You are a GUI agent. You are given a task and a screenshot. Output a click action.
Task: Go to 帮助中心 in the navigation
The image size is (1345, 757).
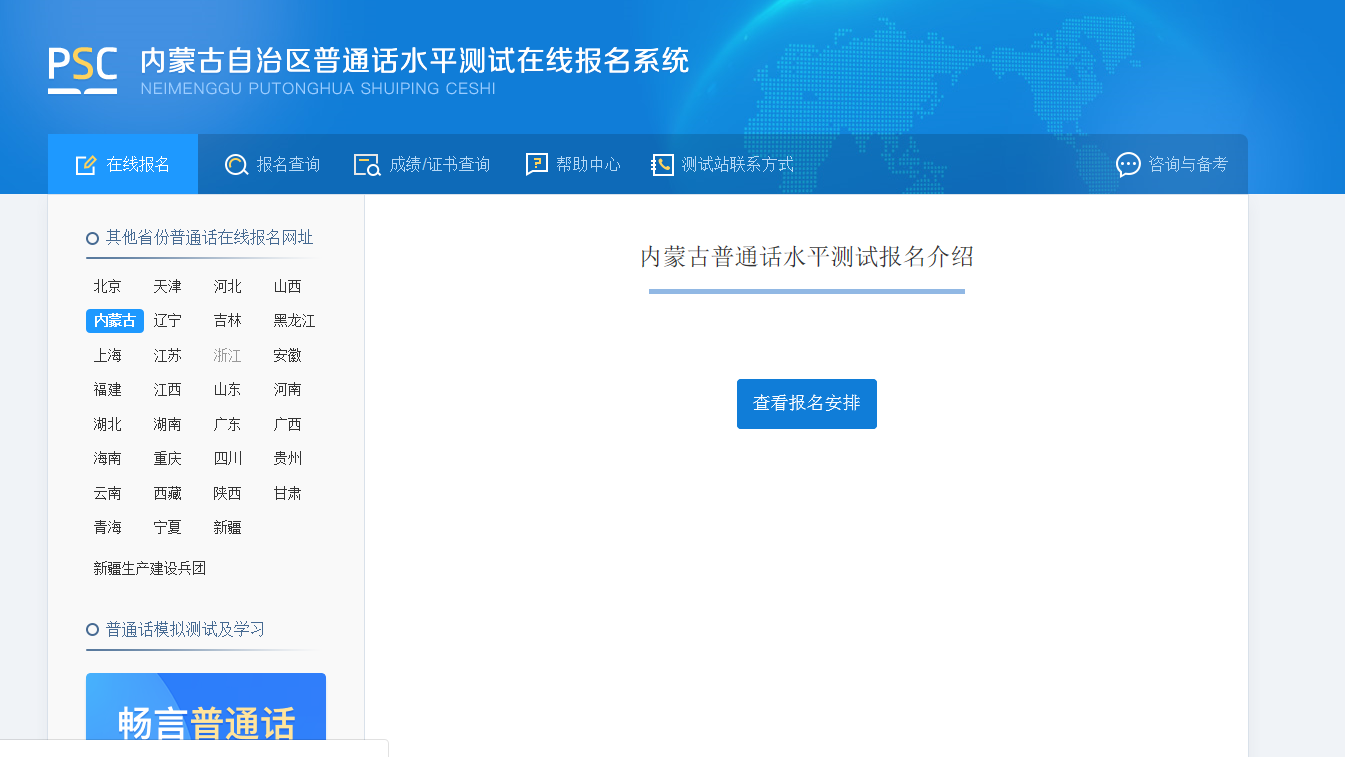[574, 164]
